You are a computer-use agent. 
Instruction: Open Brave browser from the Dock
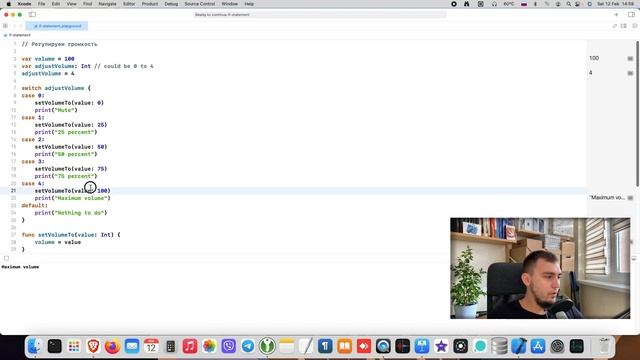[x=93, y=347]
